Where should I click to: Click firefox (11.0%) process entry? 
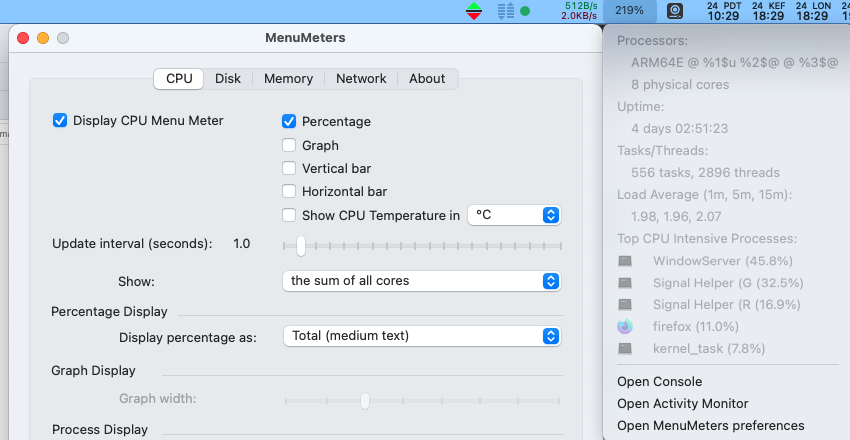point(696,326)
